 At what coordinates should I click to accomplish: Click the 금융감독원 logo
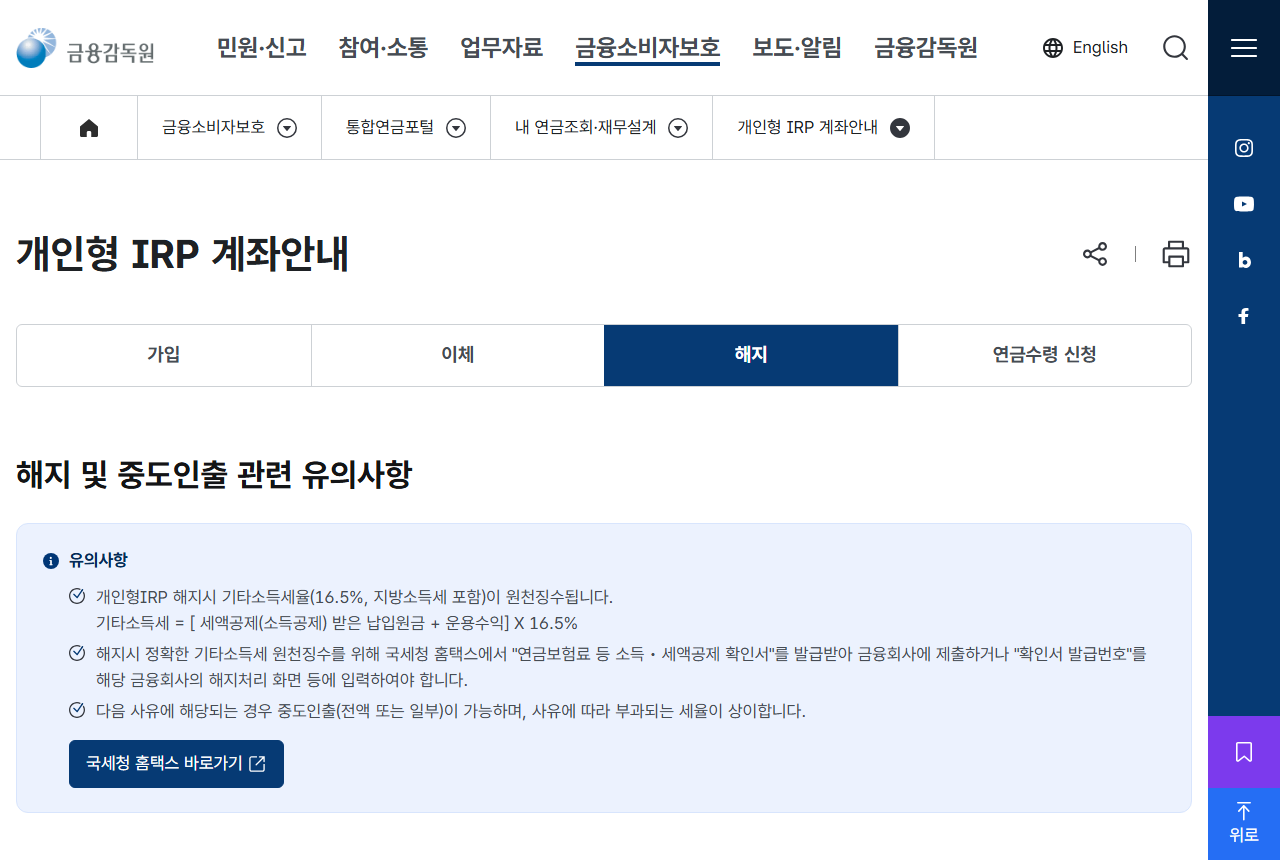[x=85, y=48]
